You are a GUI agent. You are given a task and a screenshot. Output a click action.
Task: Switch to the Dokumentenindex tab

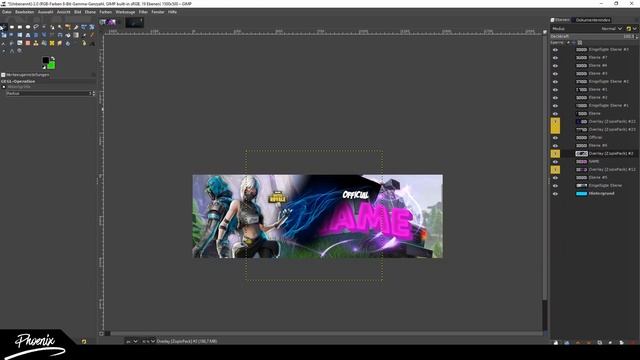[x=592, y=20]
